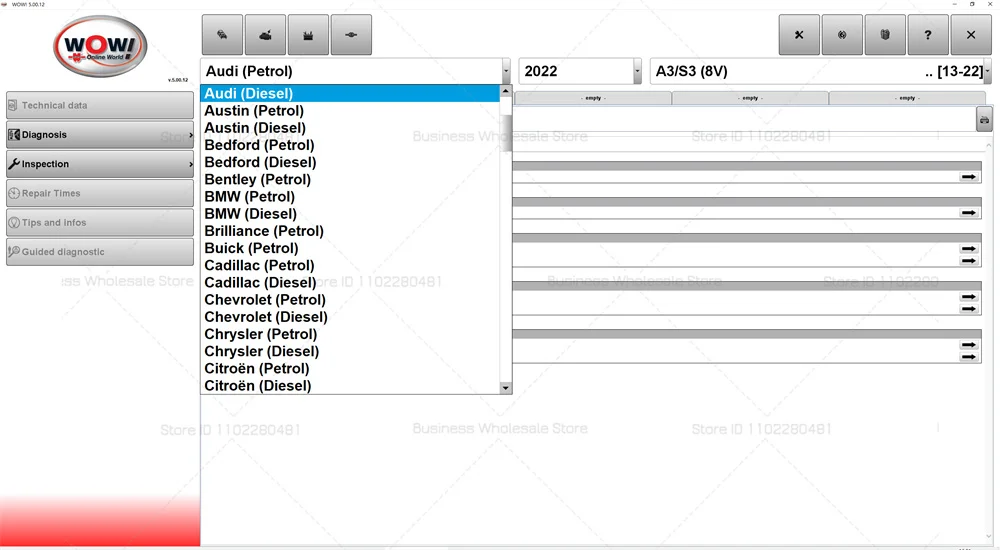Viewport: 1000px width, 550px height.
Task: Open help with the question mark button
Action: coord(927,35)
